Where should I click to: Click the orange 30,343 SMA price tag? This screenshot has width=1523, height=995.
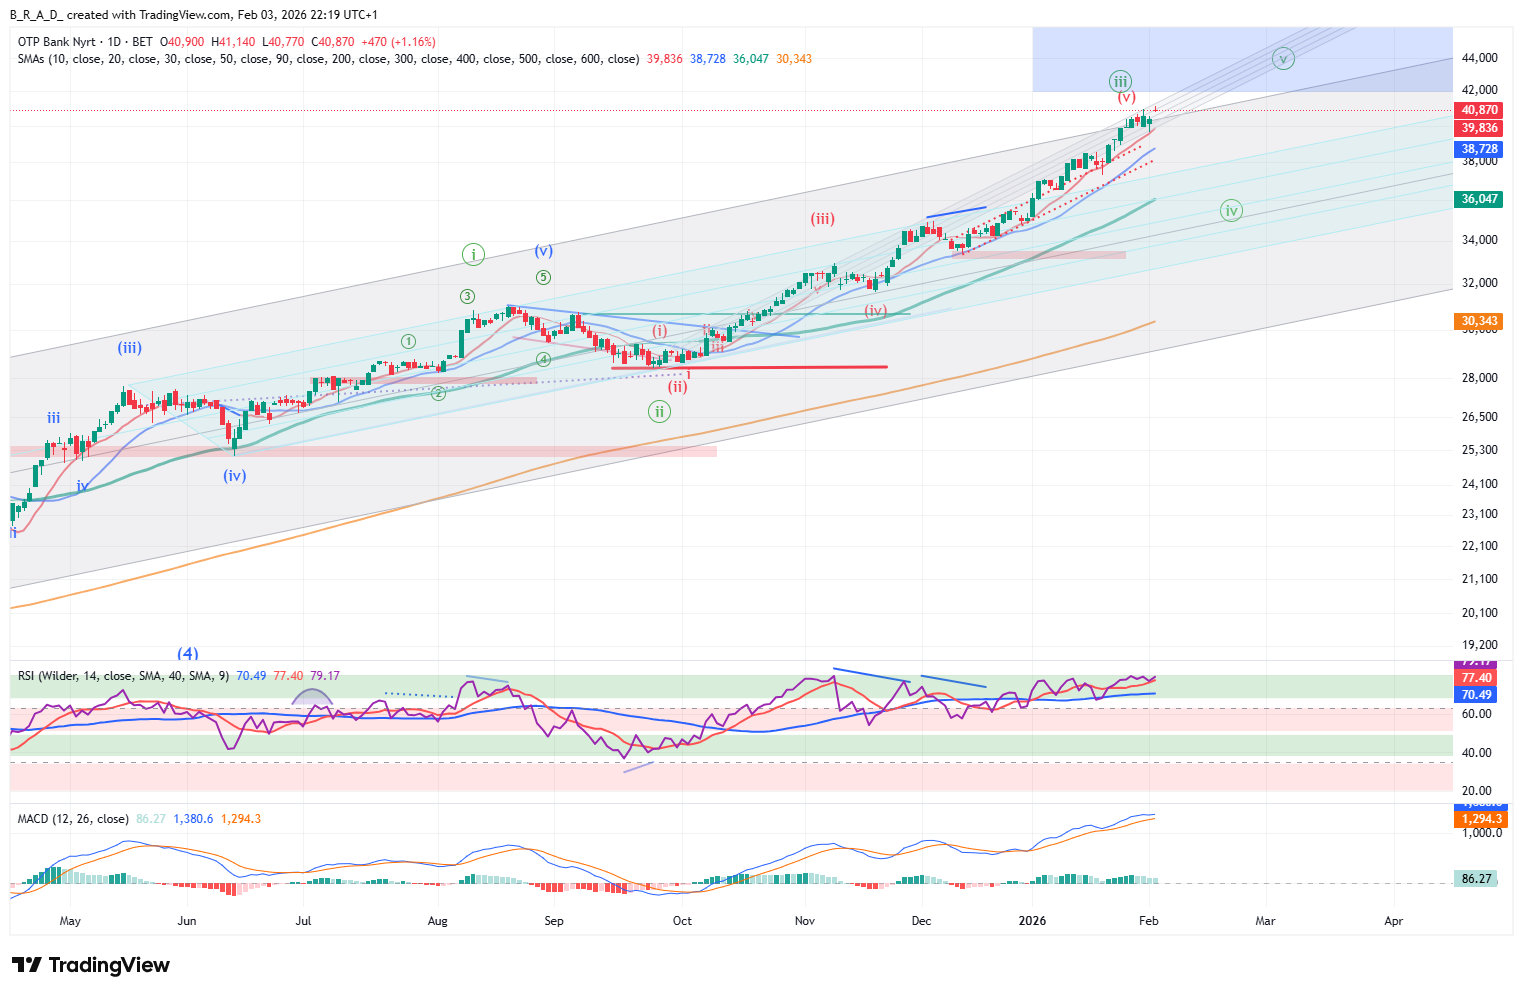(1479, 321)
